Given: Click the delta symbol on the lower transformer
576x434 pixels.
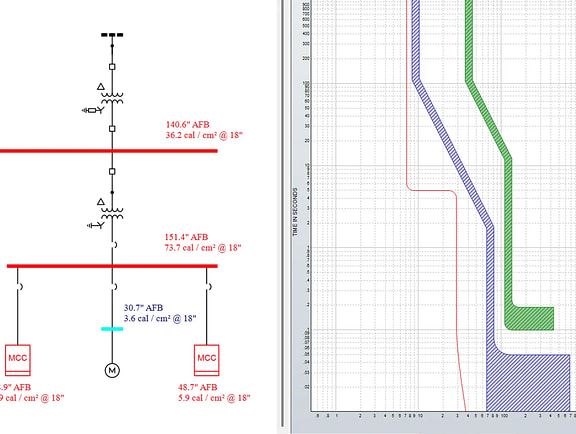Looking at the screenshot, I should (101, 202).
